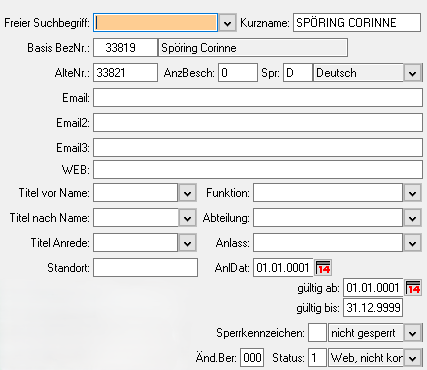Click into the Email2 field
This screenshot has height=370, width=427.
258,122
